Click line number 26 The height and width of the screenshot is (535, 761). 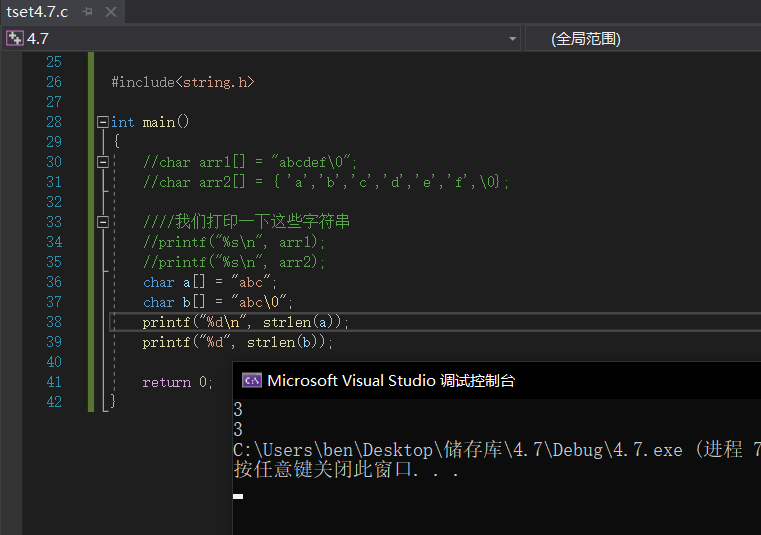[x=54, y=82]
